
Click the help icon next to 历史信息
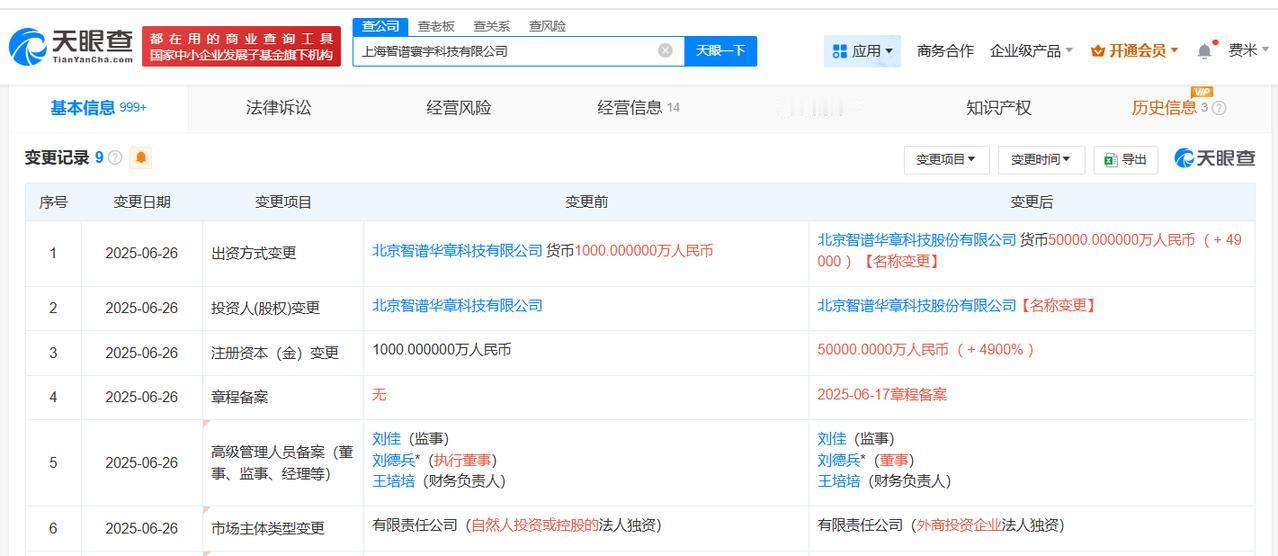pos(1219,108)
